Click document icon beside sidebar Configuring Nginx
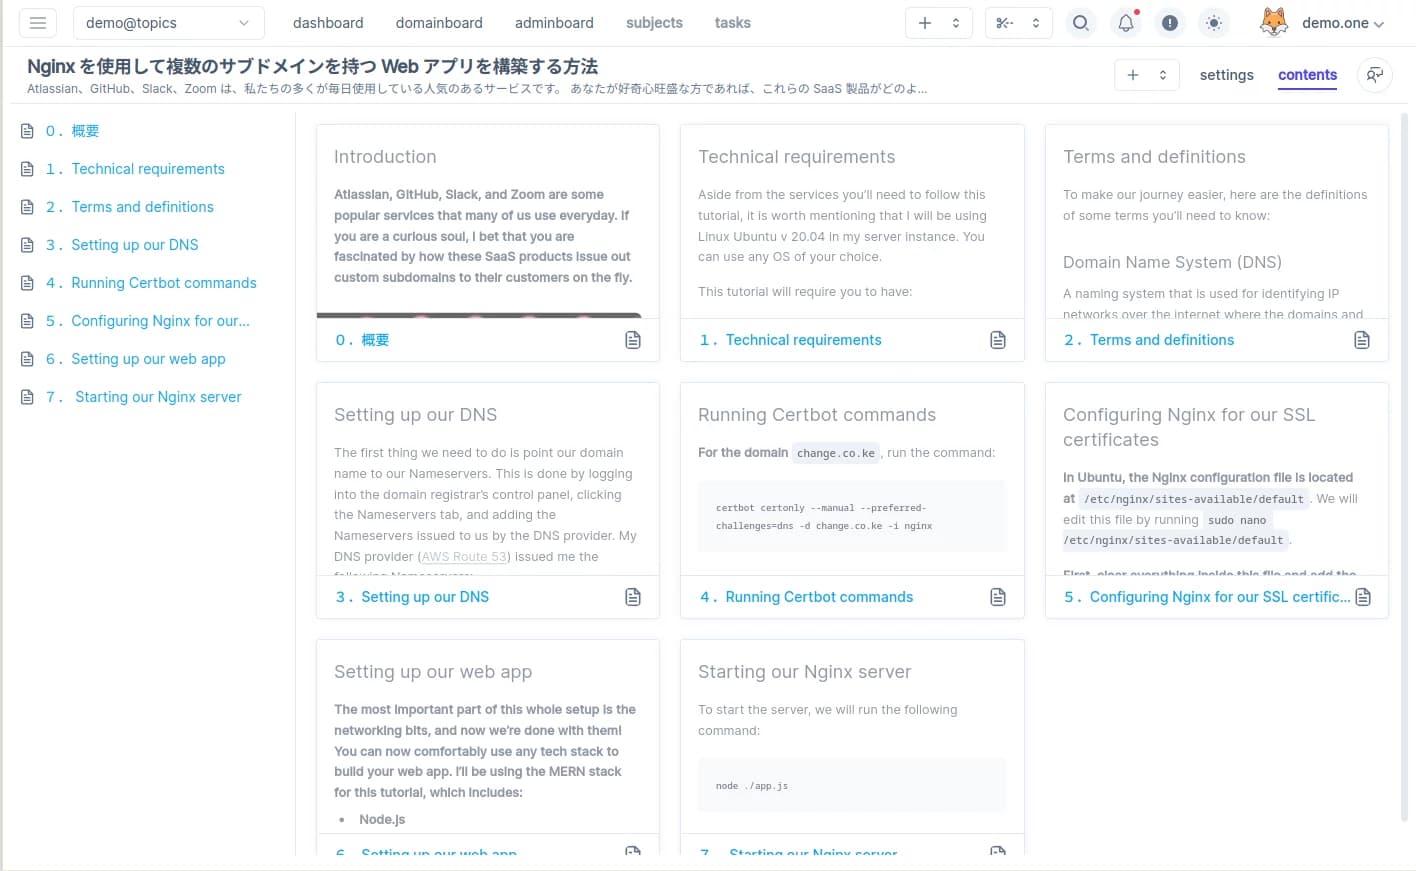 point(27,321)
